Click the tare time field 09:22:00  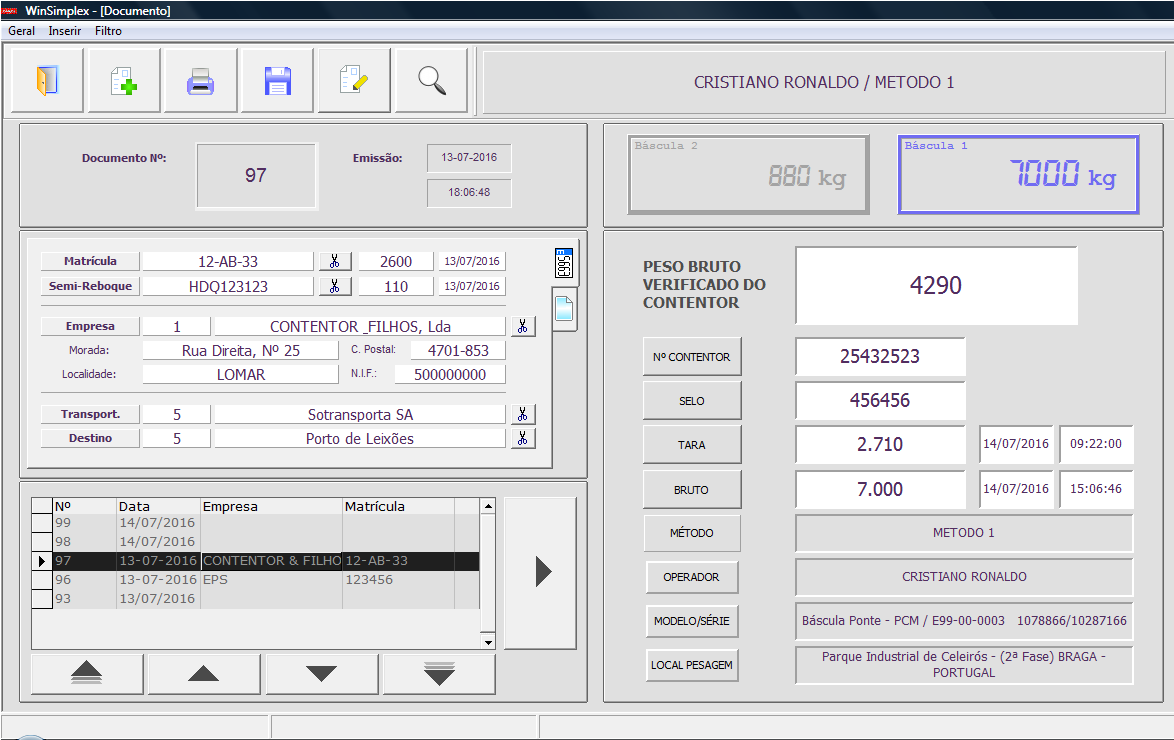click(1096, 444)
